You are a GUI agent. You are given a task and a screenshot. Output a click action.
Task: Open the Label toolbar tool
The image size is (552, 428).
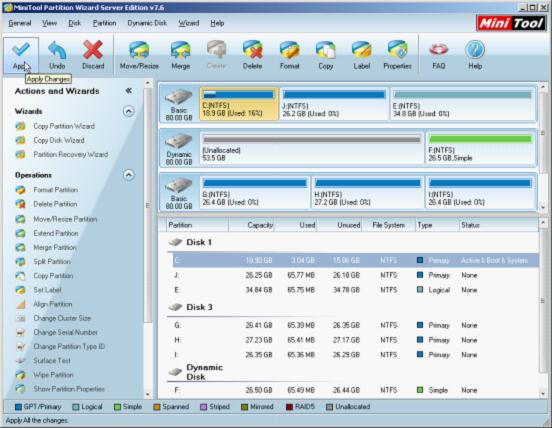[362, 50]
